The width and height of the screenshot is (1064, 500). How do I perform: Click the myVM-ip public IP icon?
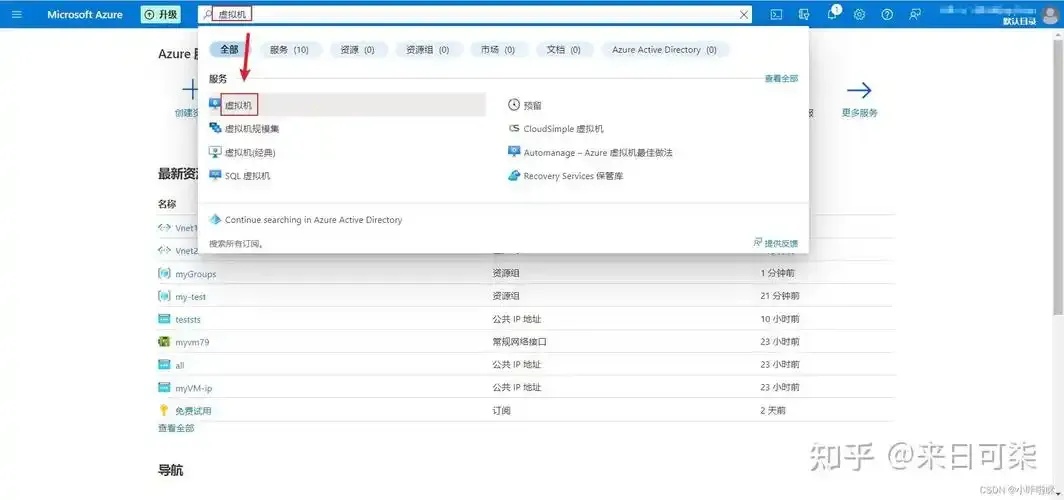pyautogui.click(x=164, y=387)
